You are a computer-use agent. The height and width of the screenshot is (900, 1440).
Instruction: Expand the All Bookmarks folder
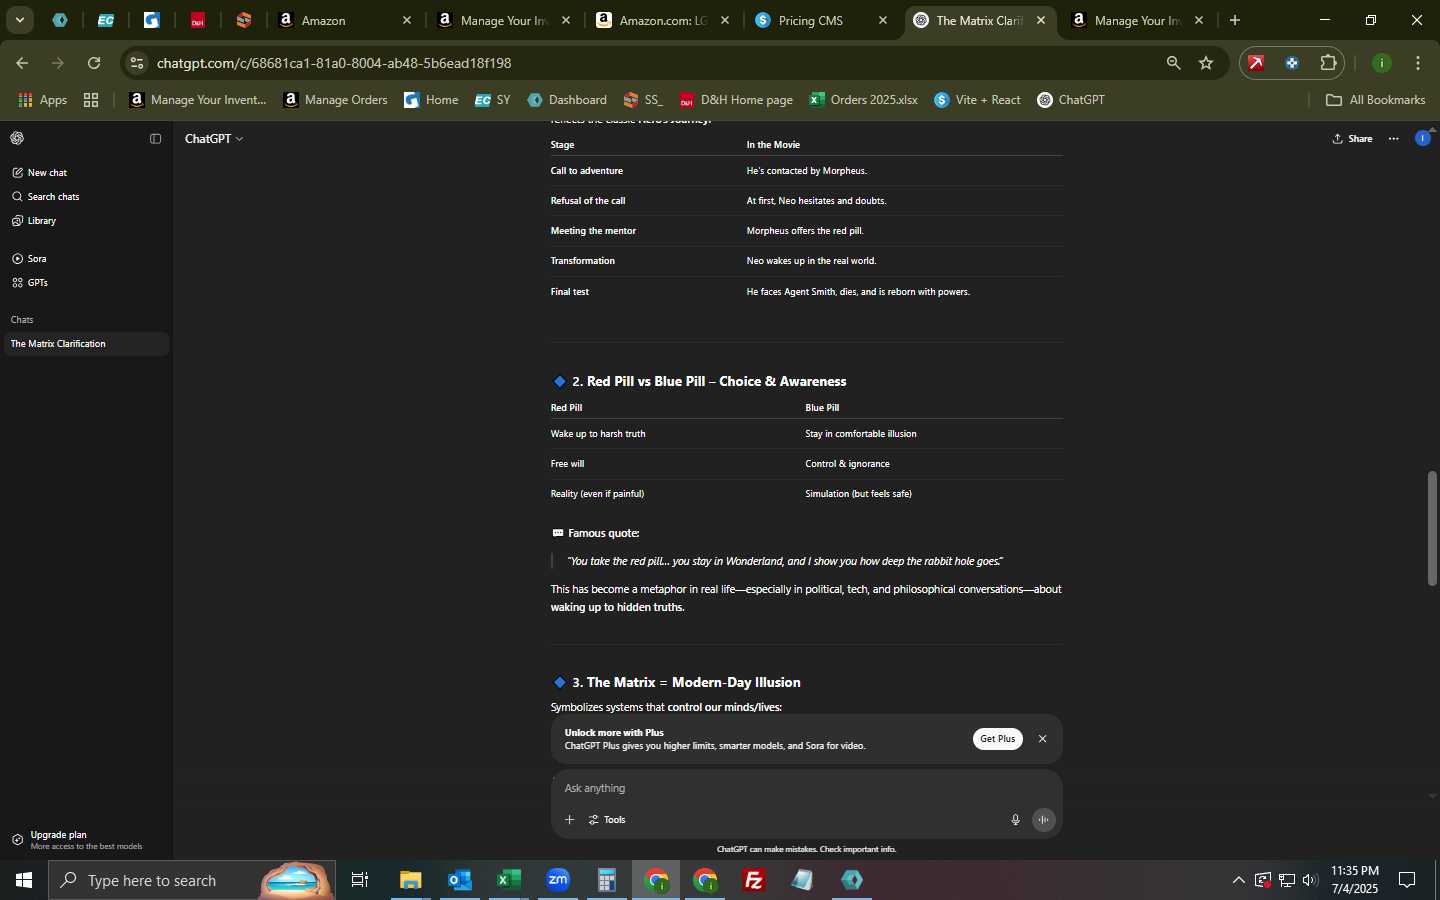(x=1375, y=100)
